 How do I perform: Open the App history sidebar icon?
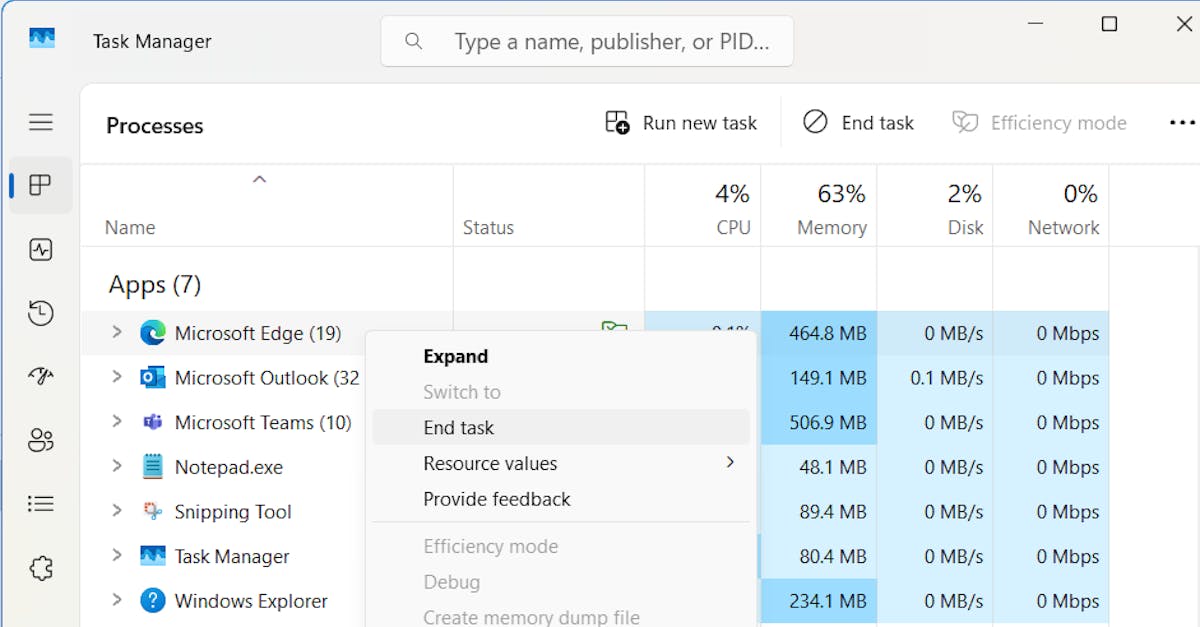click(x=41, y=313)
